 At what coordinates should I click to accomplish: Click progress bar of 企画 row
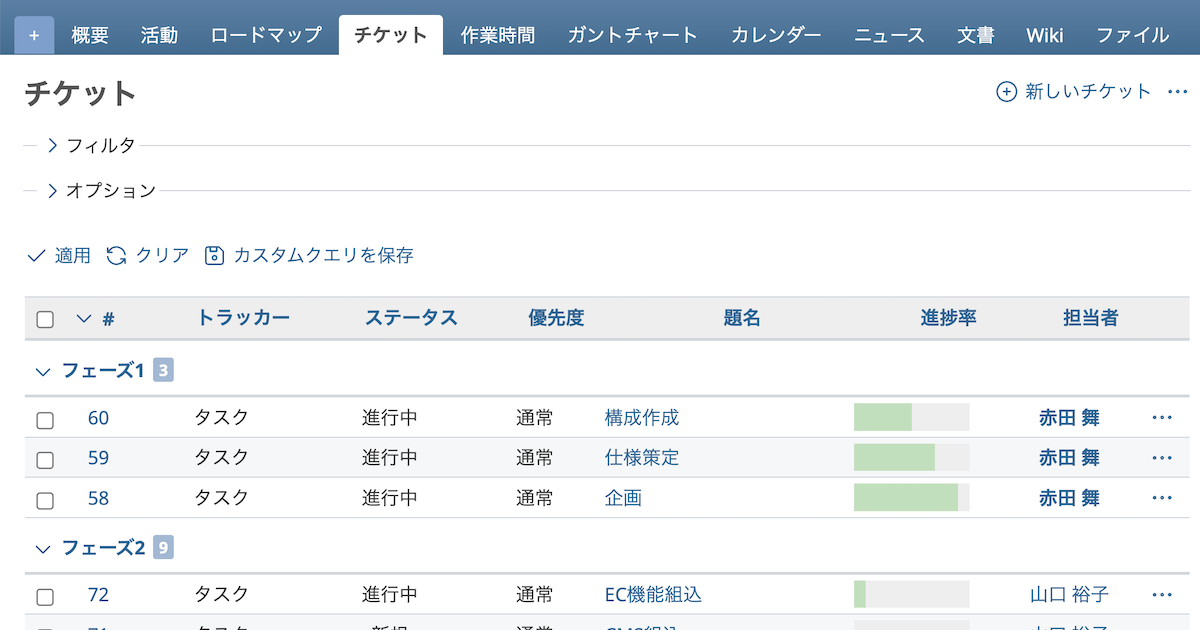click(912, 497)
